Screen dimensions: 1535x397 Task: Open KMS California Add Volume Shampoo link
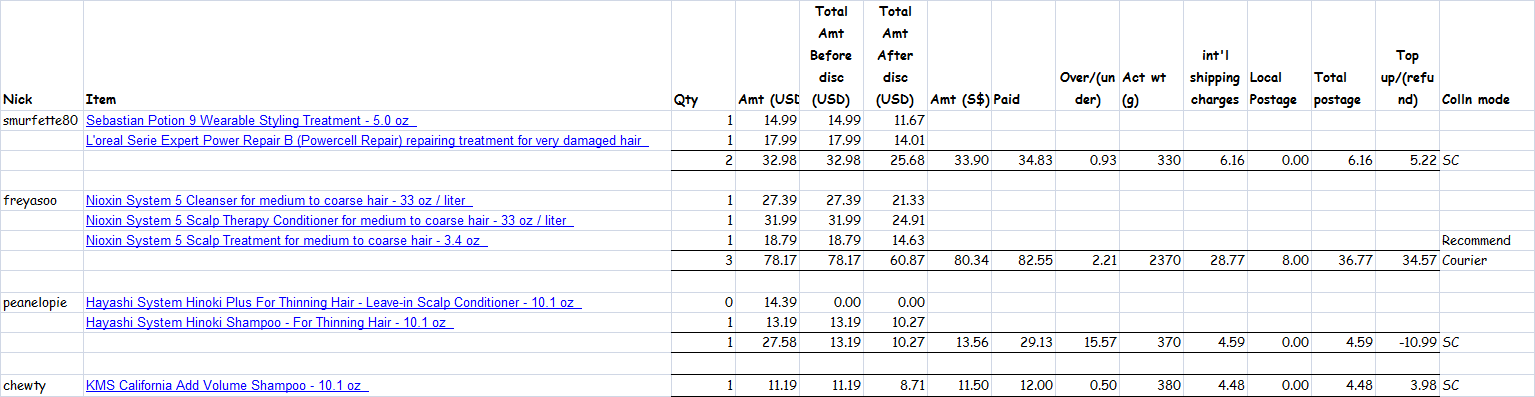227,385
